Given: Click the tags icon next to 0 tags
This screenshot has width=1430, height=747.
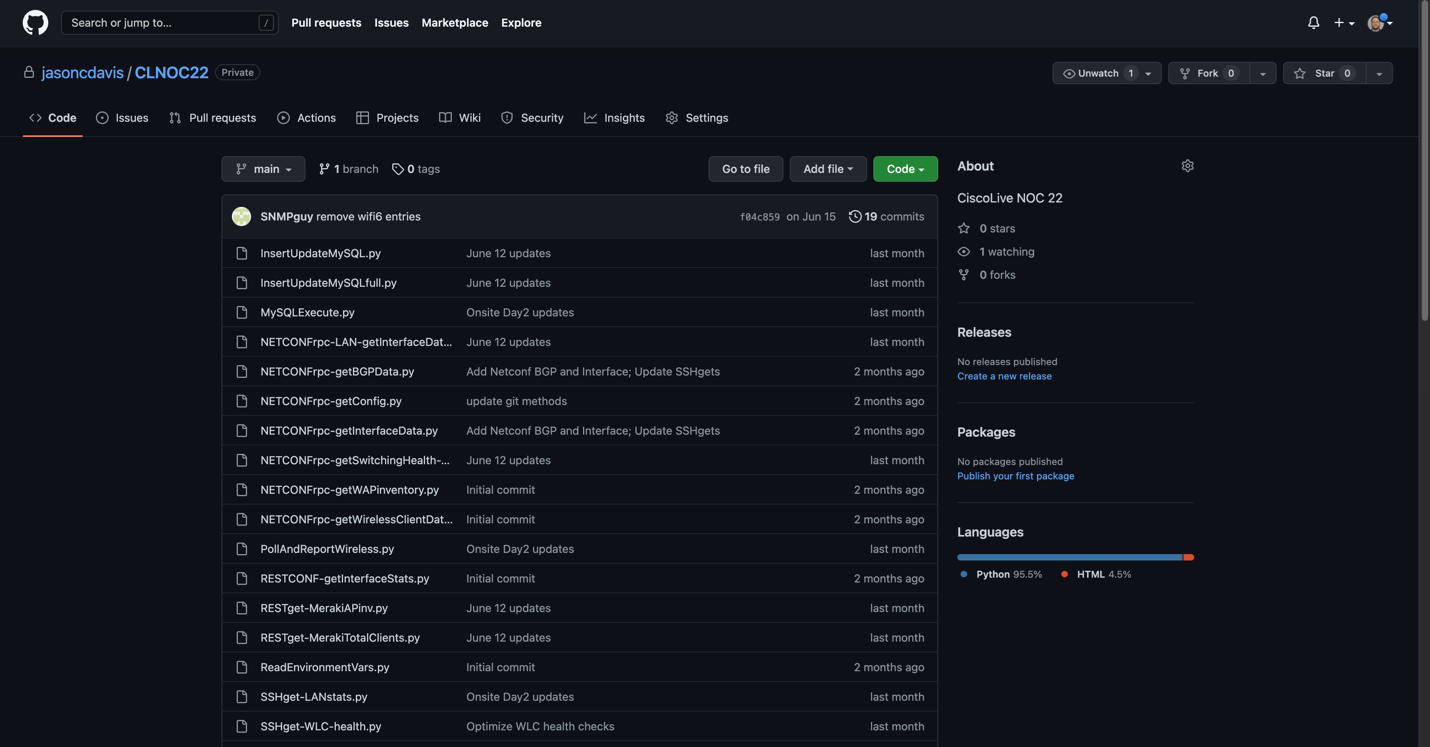Looking at the screenshot, I should click(398, 169).
